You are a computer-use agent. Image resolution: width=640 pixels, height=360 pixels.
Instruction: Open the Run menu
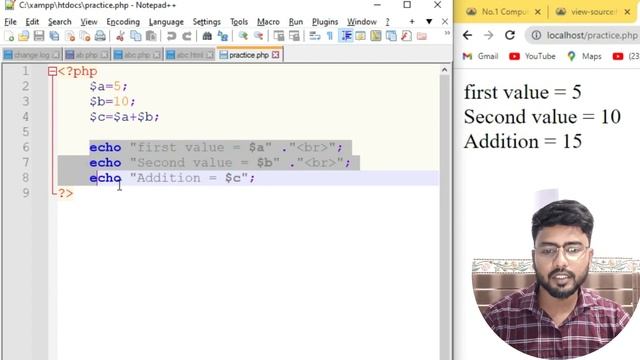coord(296,22)
